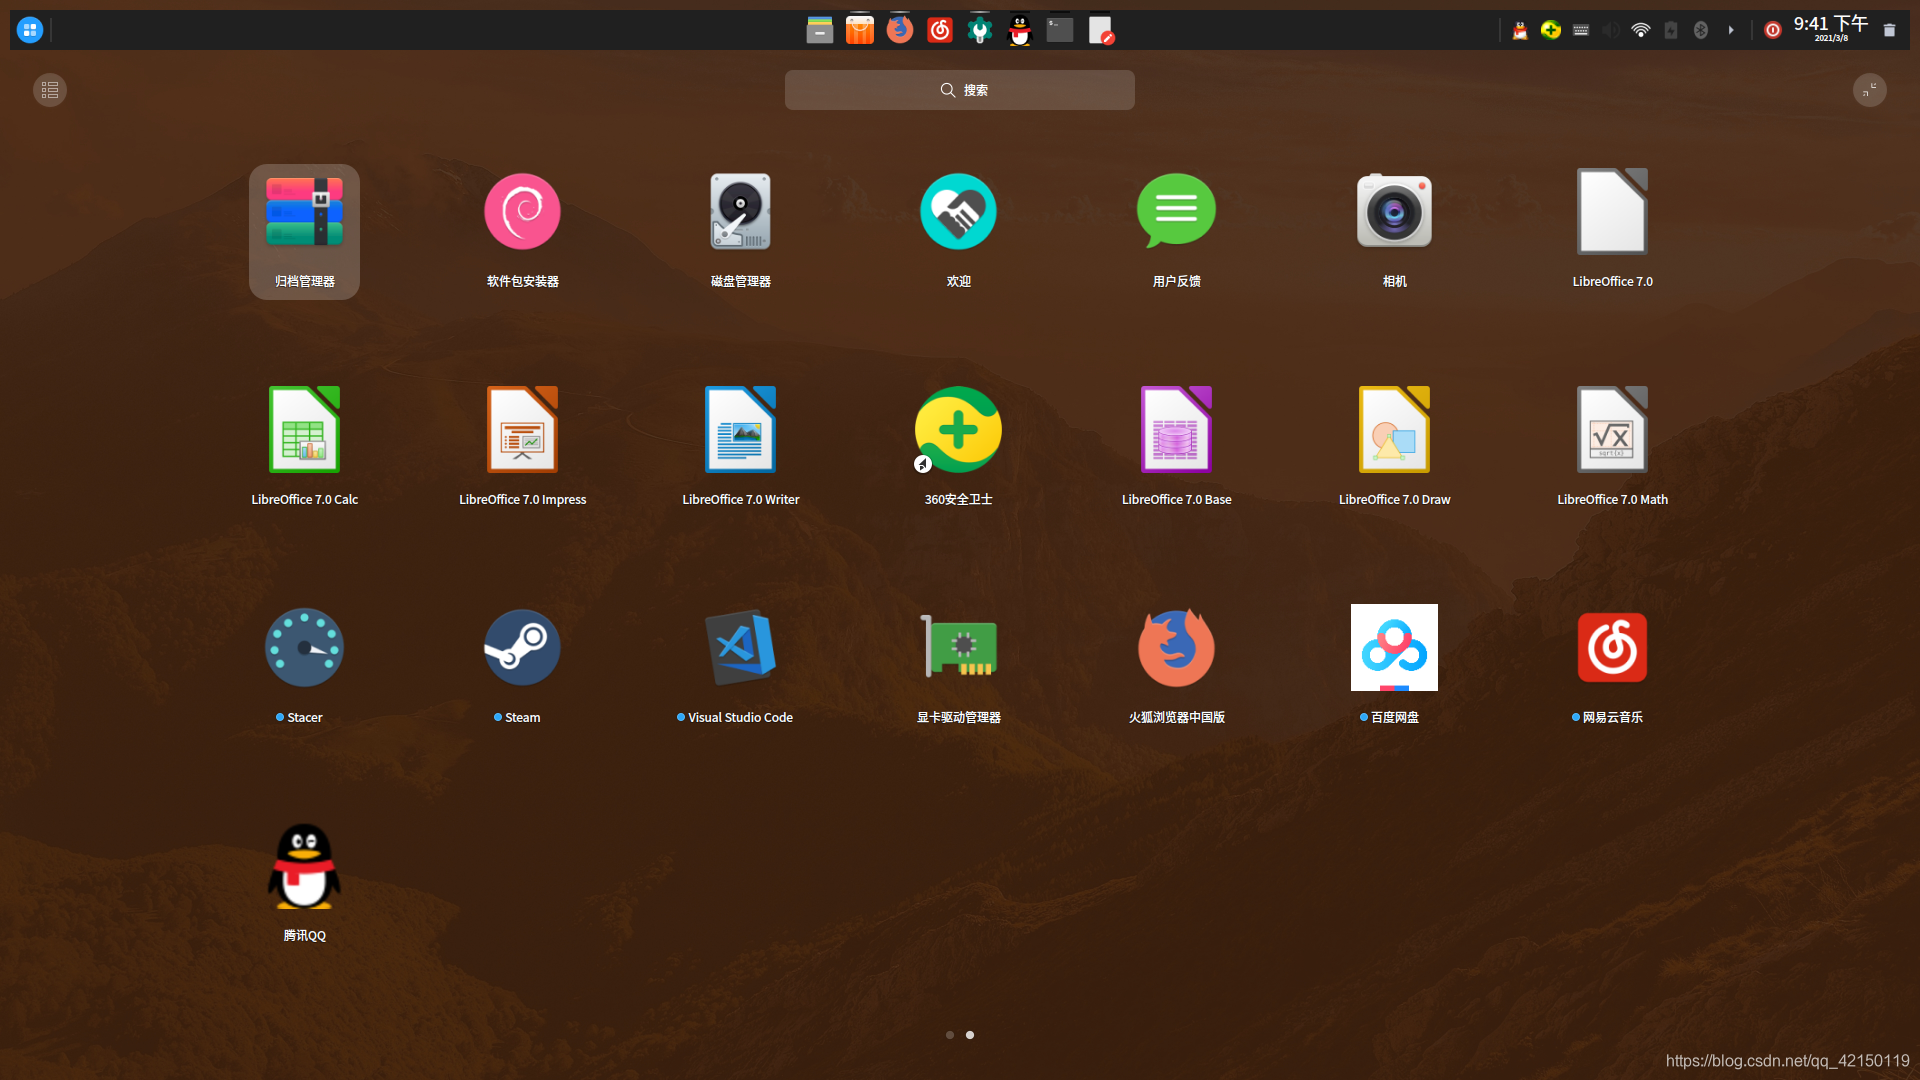Open the text editor in the dock

click(1100, 30)
